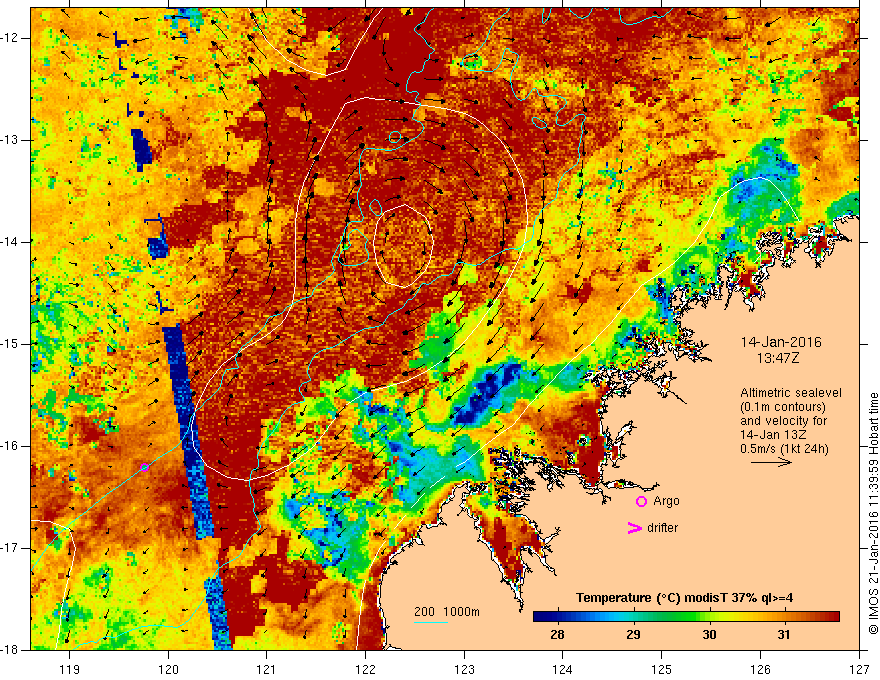This screenshot has width=880, height=680.
Task: Click the 127 longitude axis label
Action: pos(859,669)
